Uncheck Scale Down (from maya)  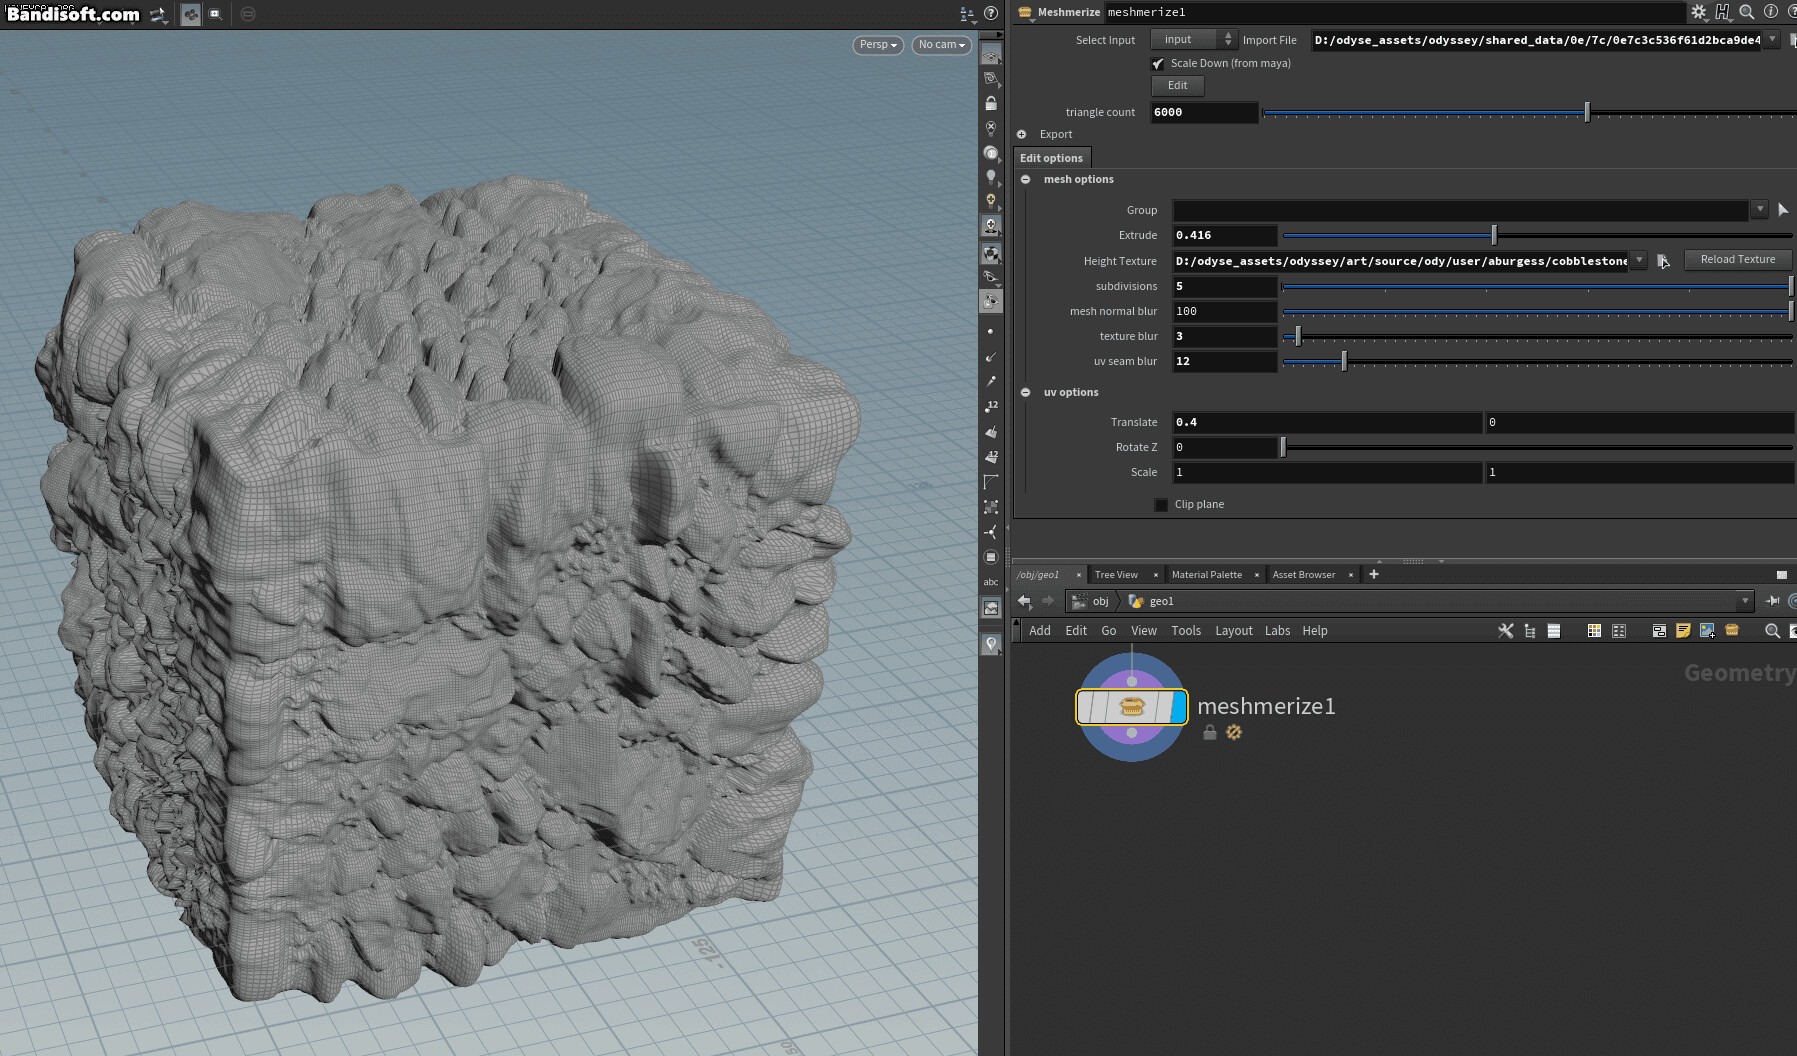coord(1158,63)
